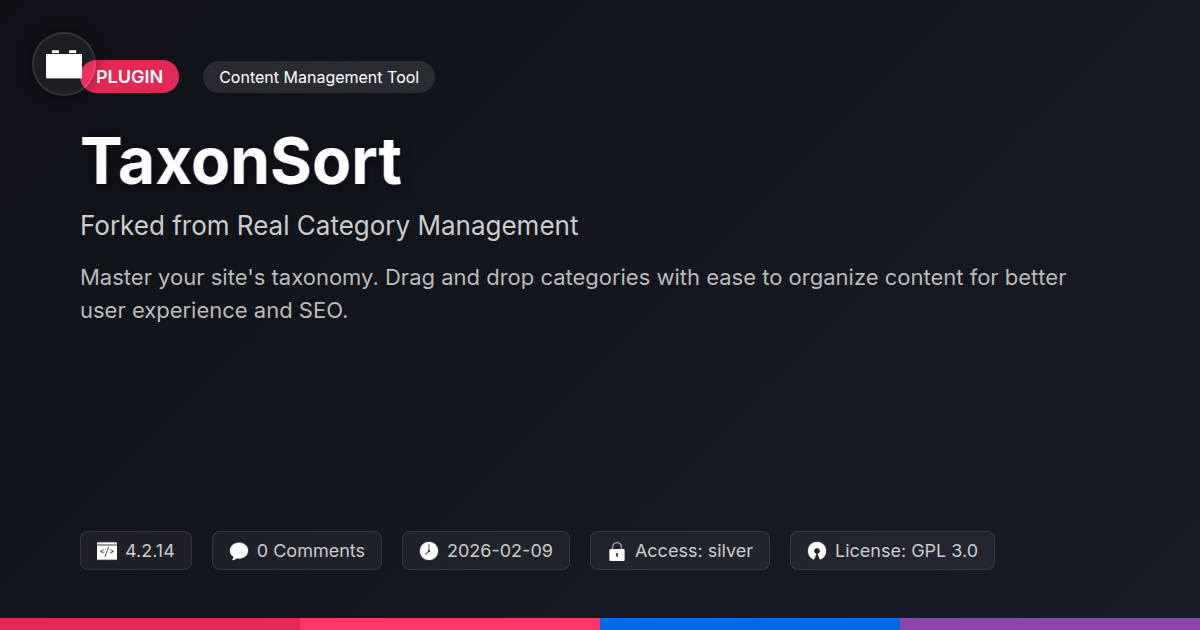Click the plugin brick icon in circle

tap(64, 64)
